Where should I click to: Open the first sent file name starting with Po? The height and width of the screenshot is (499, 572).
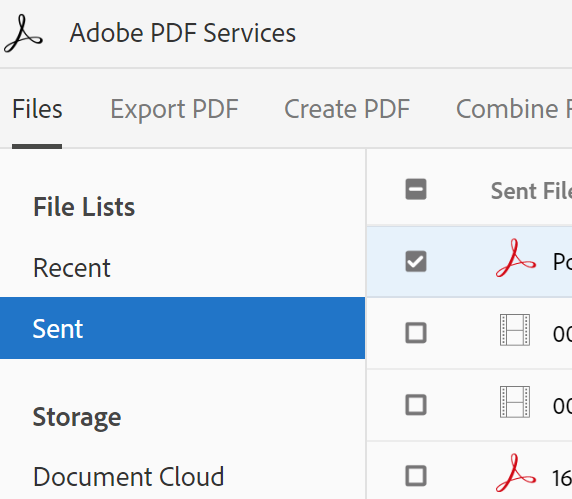tap(562, 262)
